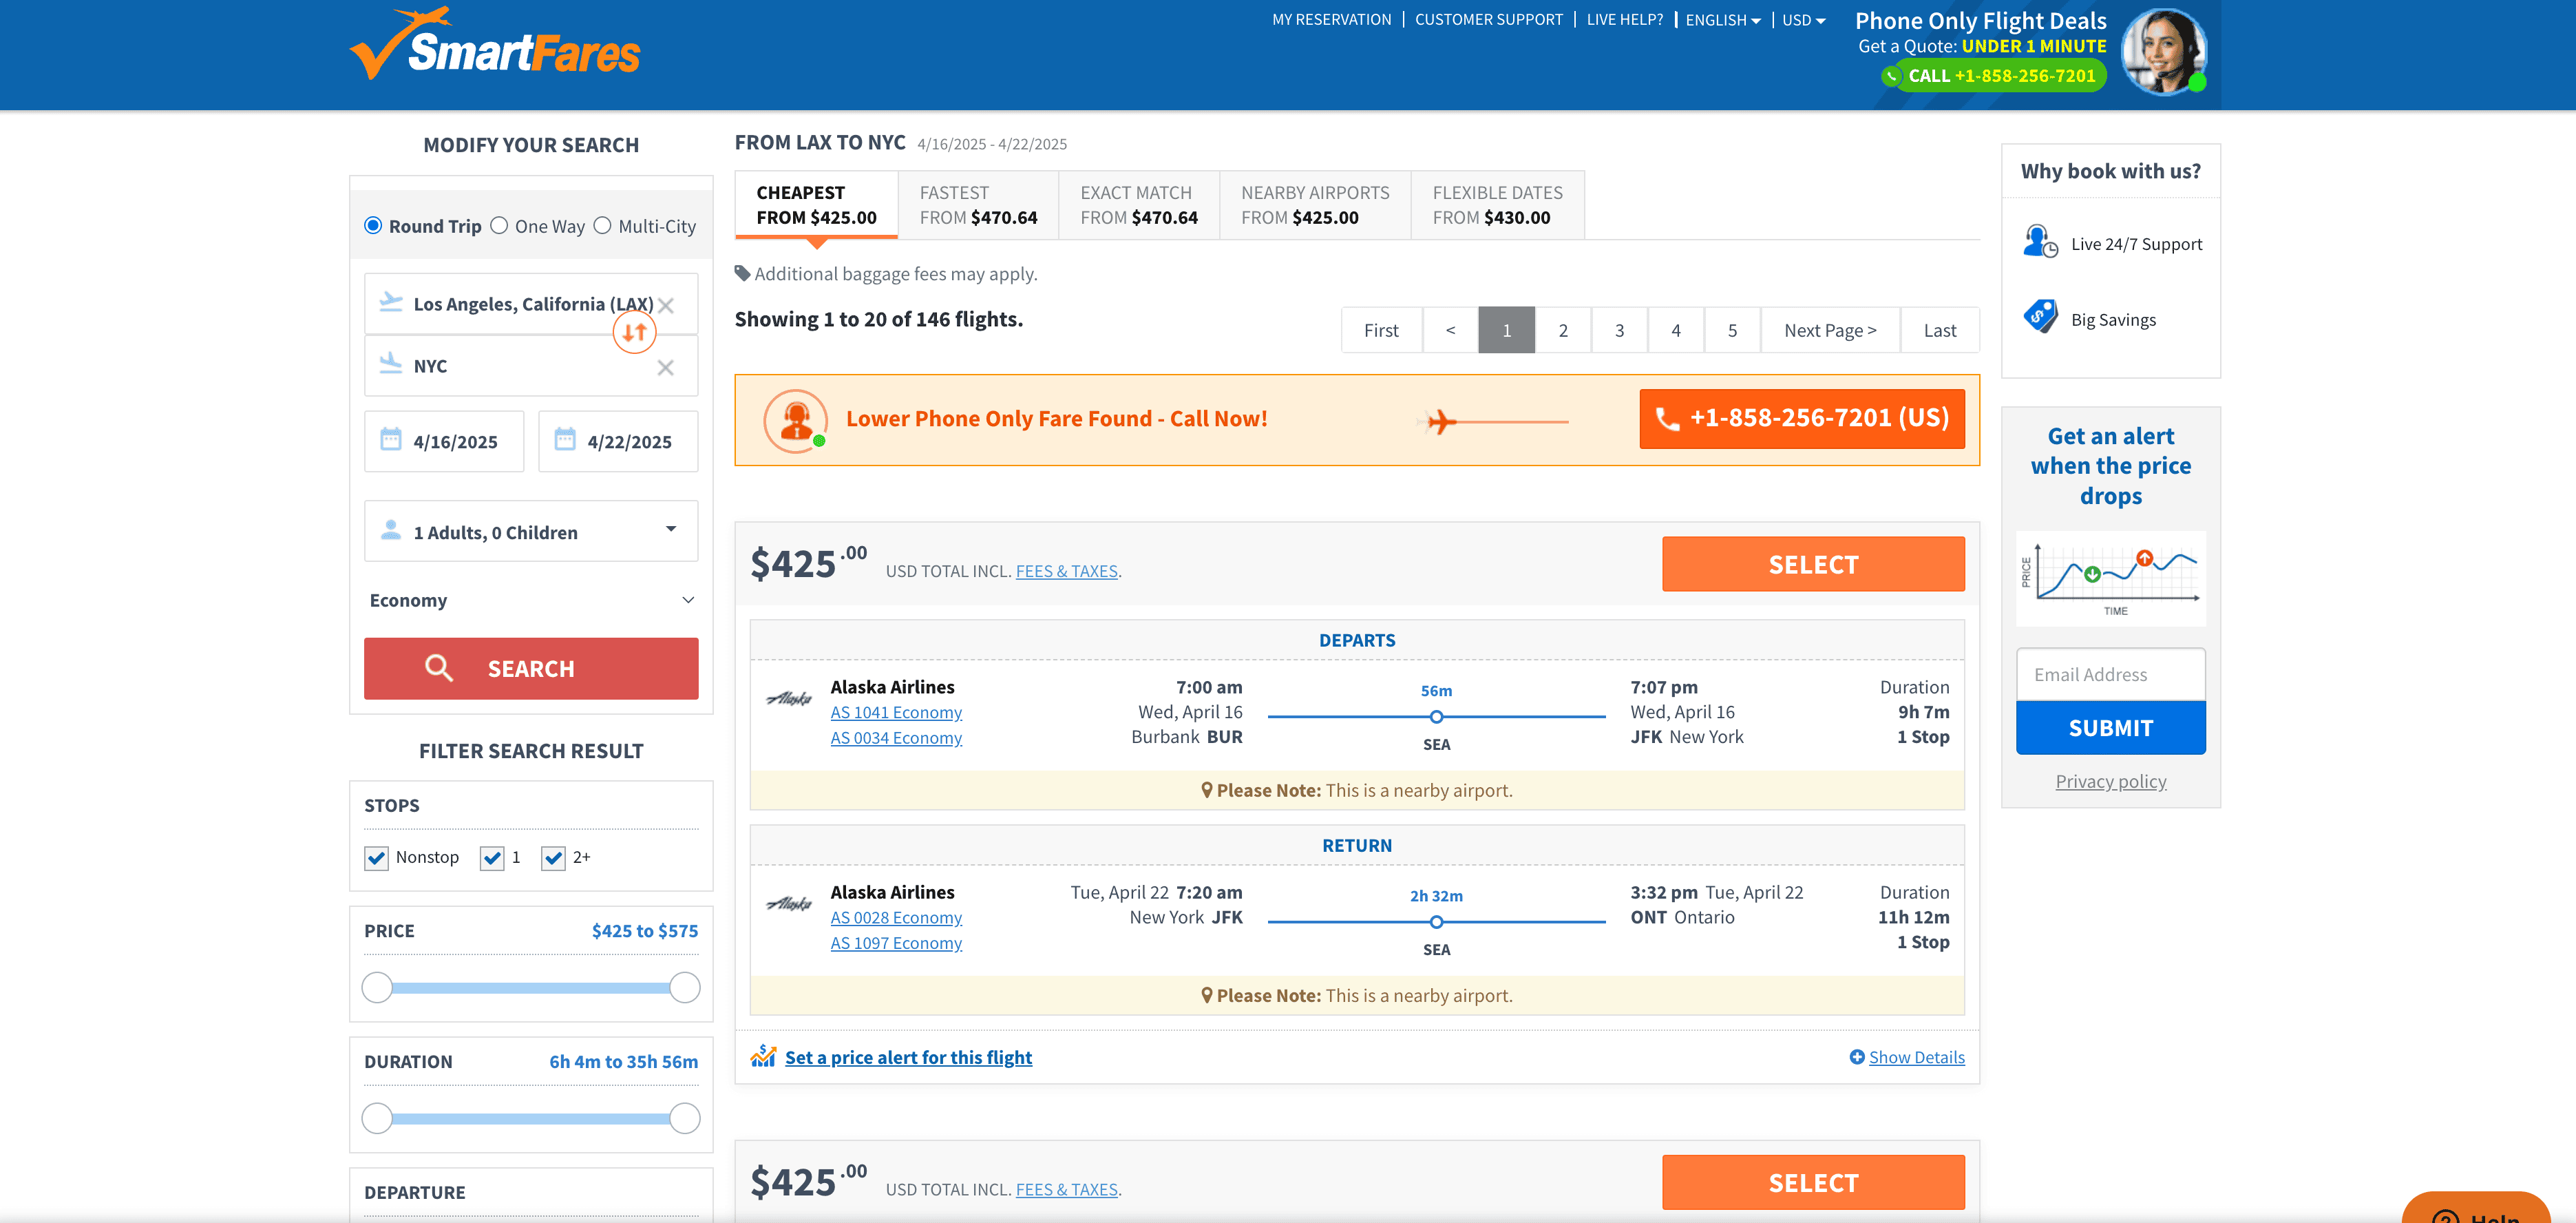
Task: Open the USD currency dropdown
Action: (x=1803, y=20)
